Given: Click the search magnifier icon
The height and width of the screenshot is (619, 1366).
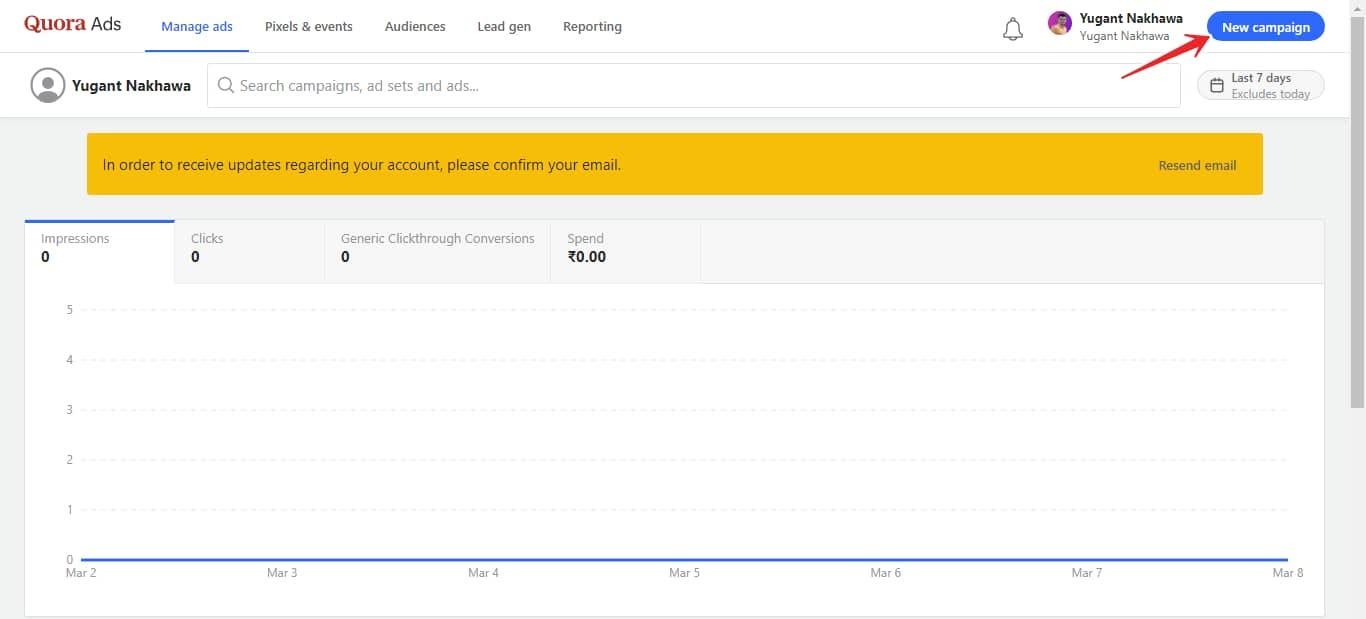Looking at the screenshot, I should point(226,86).
